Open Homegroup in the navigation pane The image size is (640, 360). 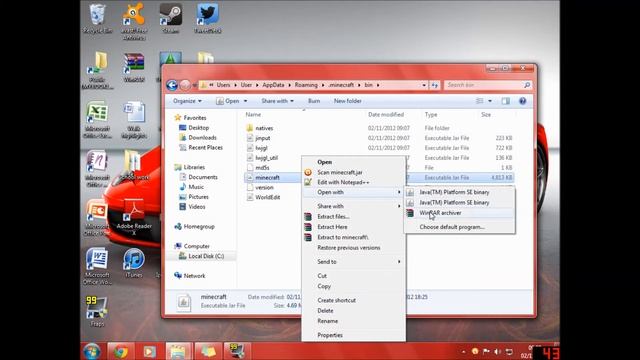point(199,227)
